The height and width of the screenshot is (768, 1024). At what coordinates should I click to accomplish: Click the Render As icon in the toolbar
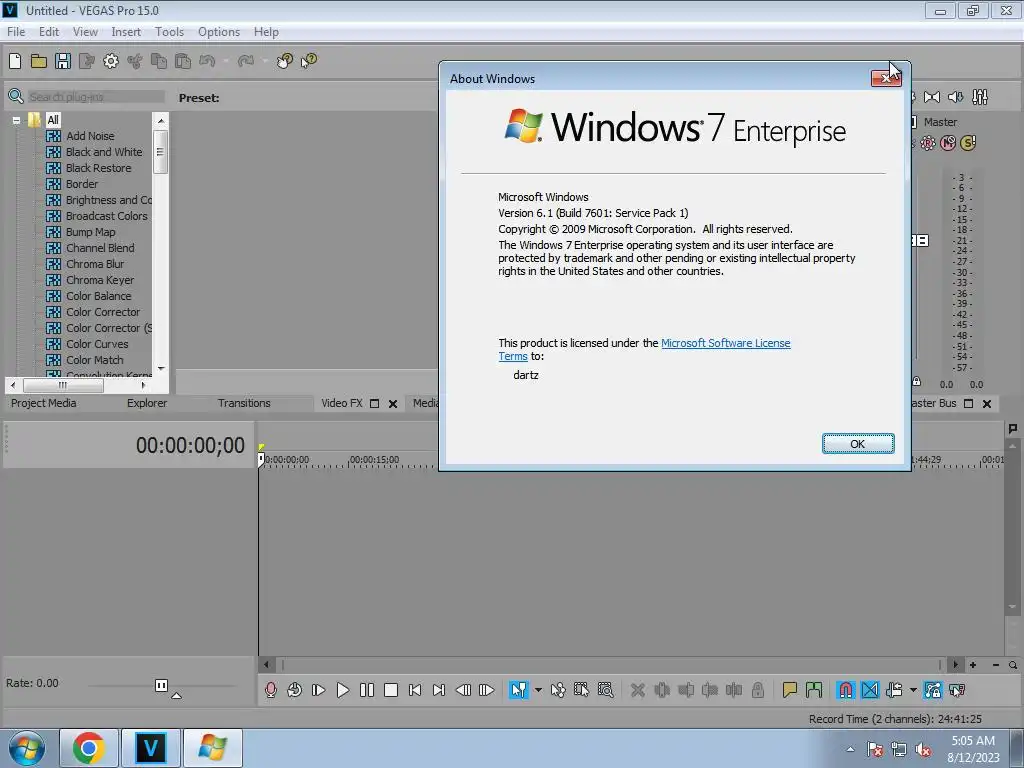pos(87,61)
